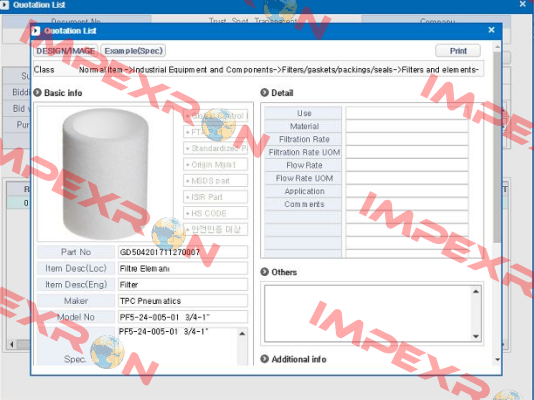
Task: Click the Spec field scroll-up arrow
Action: tap(242, 334)
